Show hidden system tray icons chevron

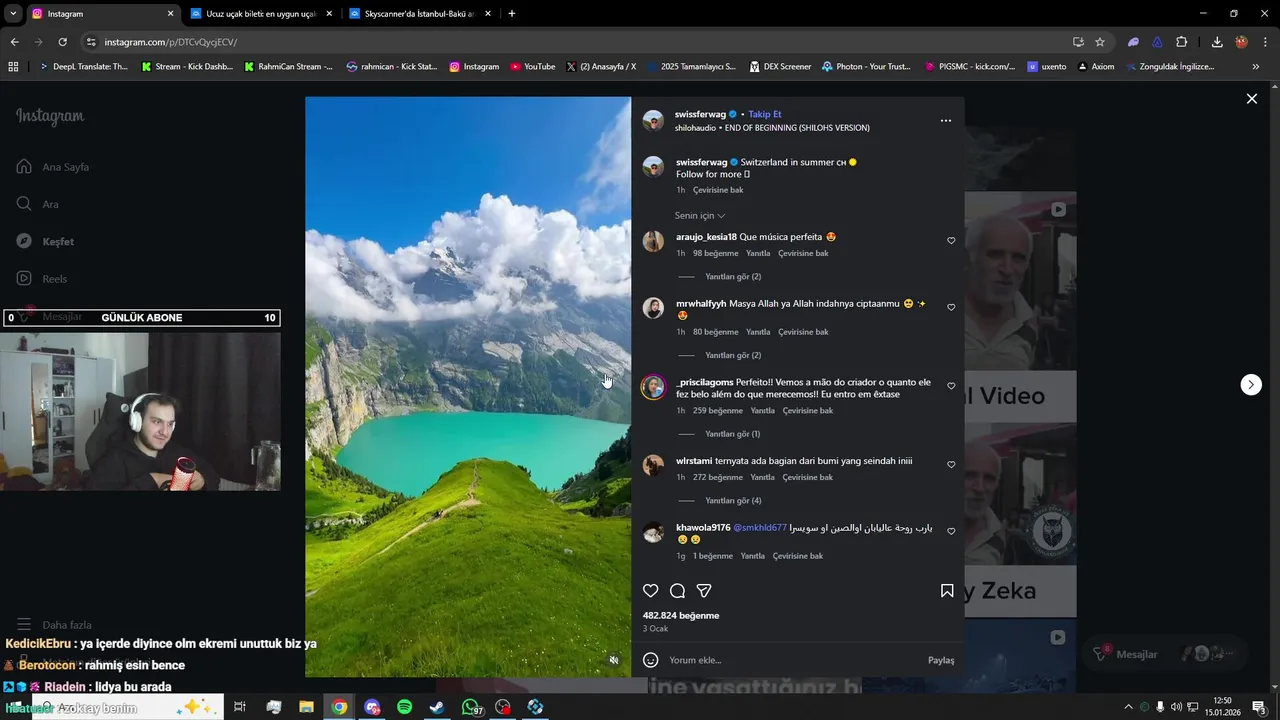click(1128, 707)
